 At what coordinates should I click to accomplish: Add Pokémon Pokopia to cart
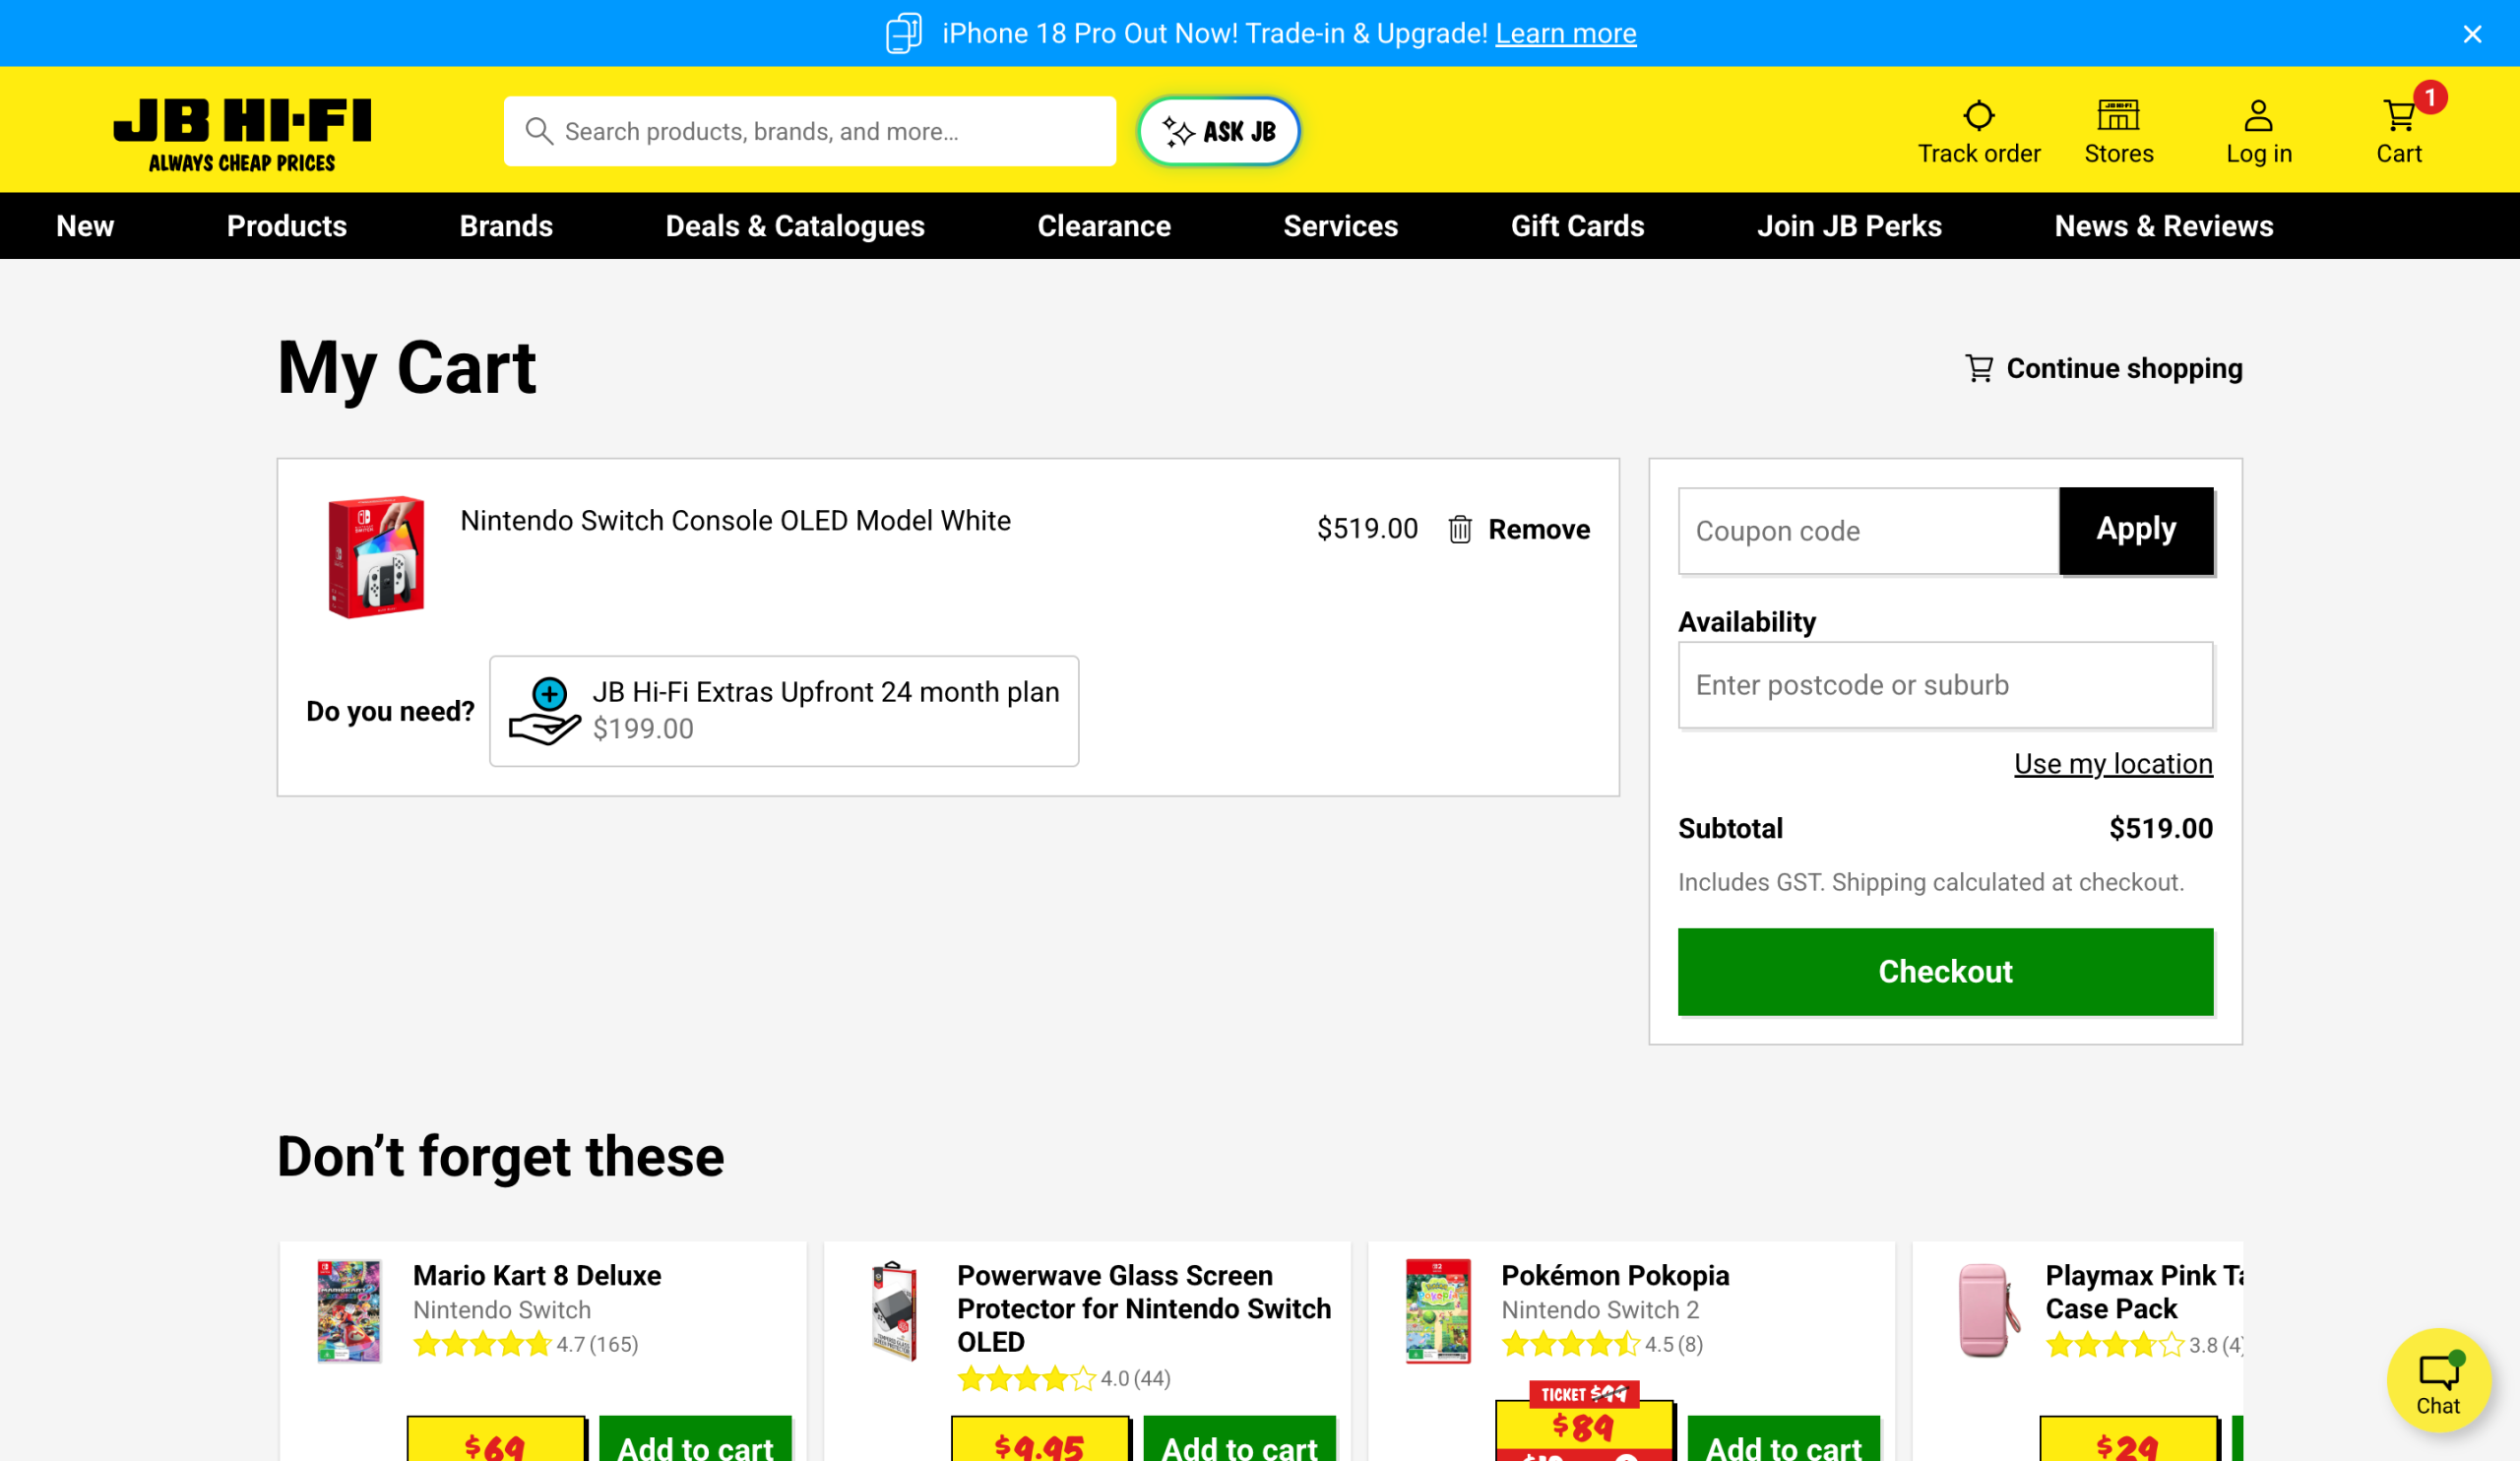click(1783, 1440)
